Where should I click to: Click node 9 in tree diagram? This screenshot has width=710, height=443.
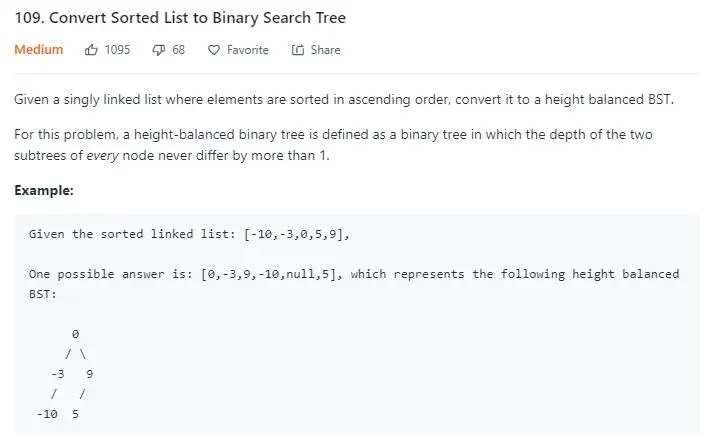(x=90, y=374)
